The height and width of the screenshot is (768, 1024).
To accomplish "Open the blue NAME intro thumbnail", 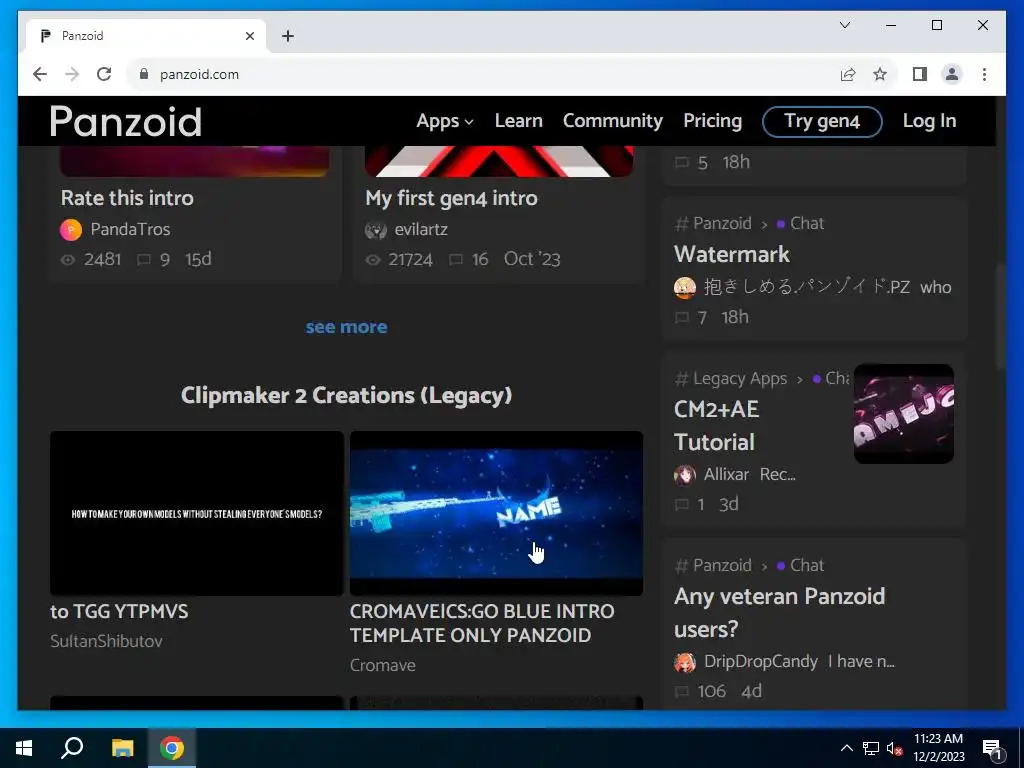I will pyautogui.click(x=496, y=513).
